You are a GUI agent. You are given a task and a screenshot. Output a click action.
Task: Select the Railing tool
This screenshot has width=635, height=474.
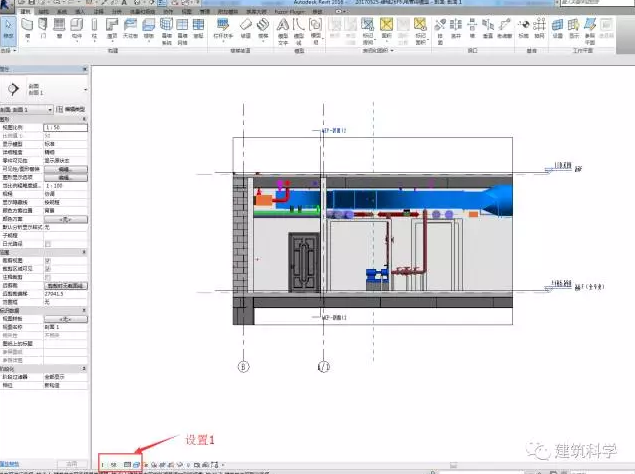click(223, 28)
